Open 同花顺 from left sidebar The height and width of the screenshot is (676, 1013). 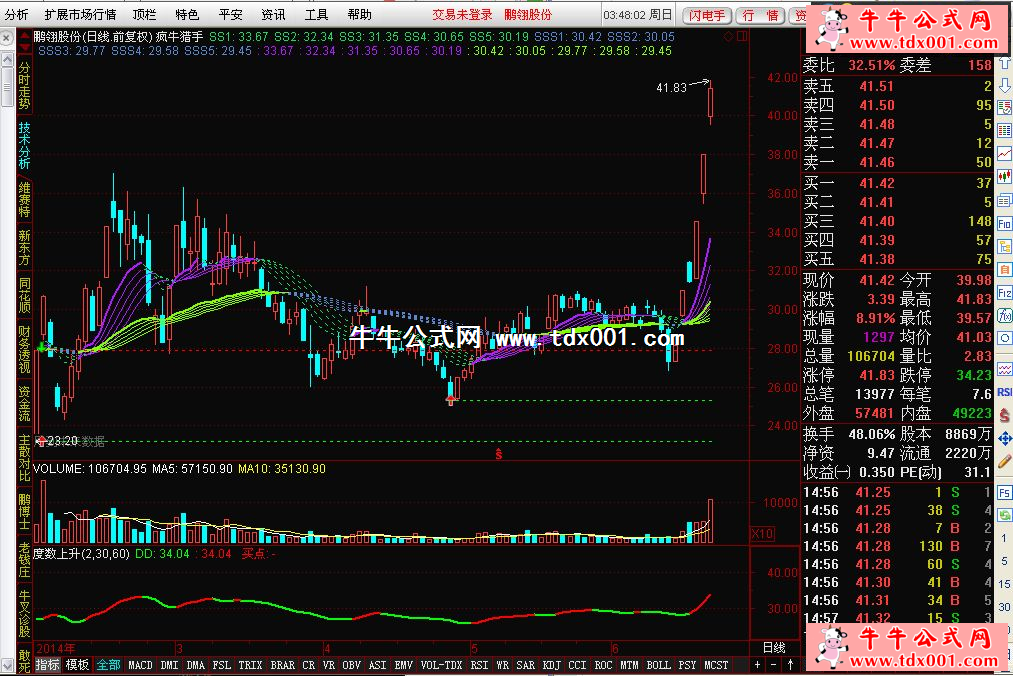coord(25,295)
